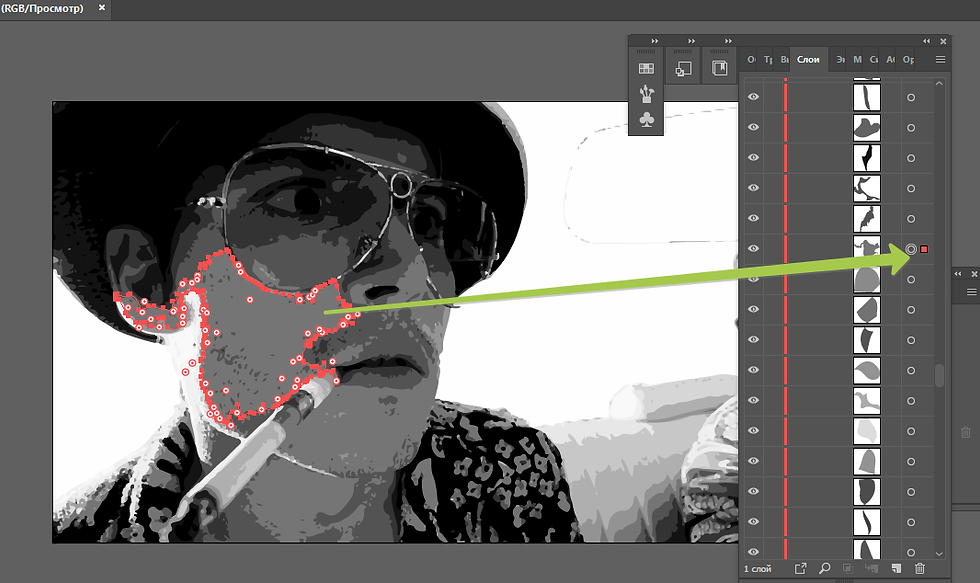
Task: Open the Symbols club-shaped panel icon
Action: (x=646, y=119)
